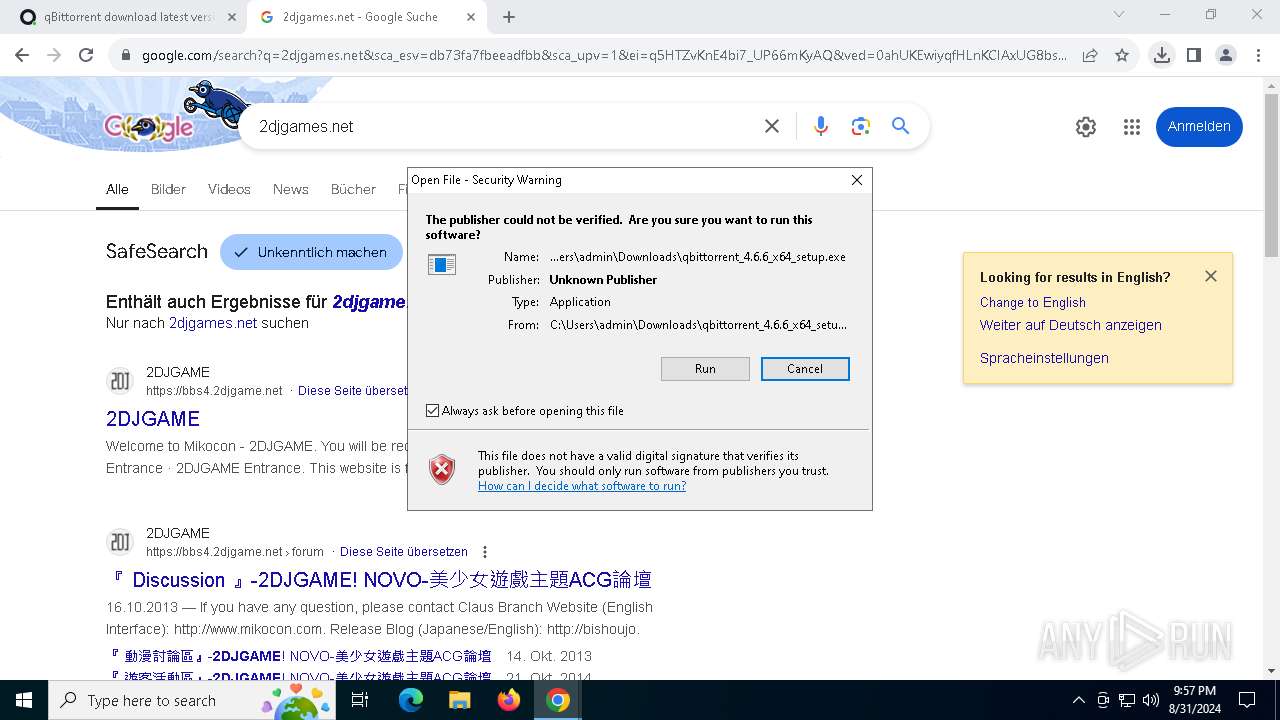The image size is (1280, 720).
Task: Start voice search microphone
Action: point(821,126)
